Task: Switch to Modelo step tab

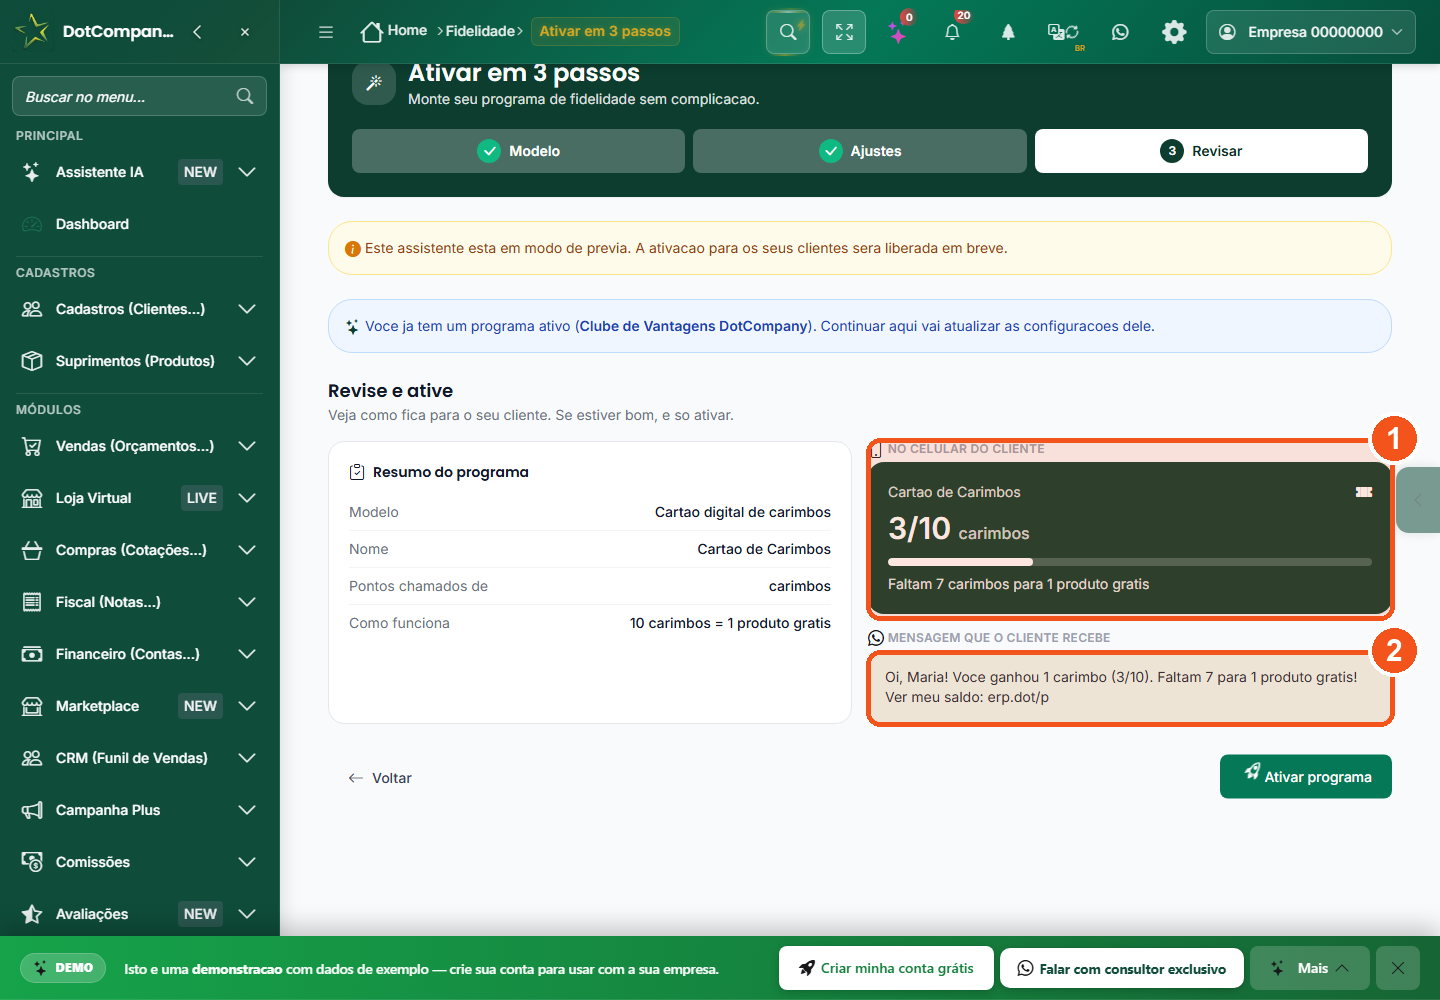Action: coord(518,151)
